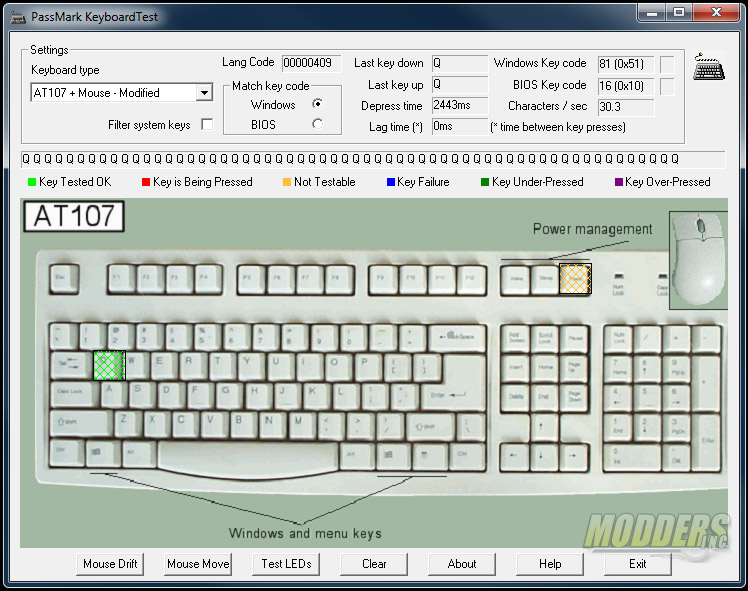Click the Z key on keyboard image
This screenshot has height=591, width=748.
128,424
